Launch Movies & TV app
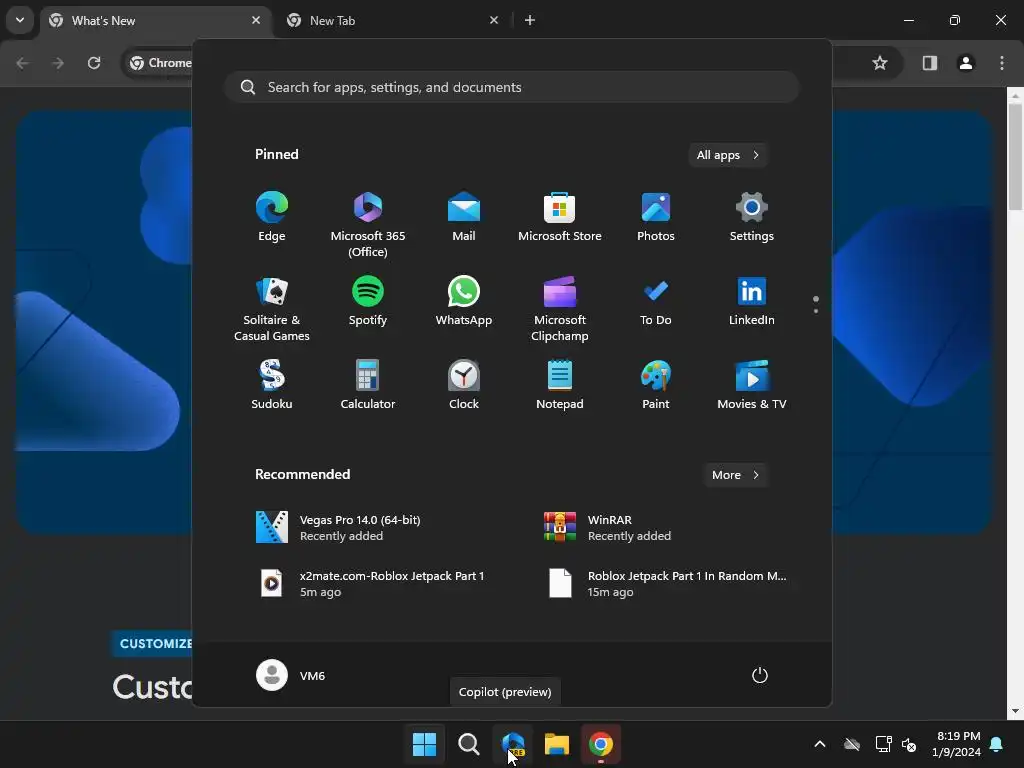Image resolution: width=1024 pixels, height=768 pixels. click(x=752, y=385)
